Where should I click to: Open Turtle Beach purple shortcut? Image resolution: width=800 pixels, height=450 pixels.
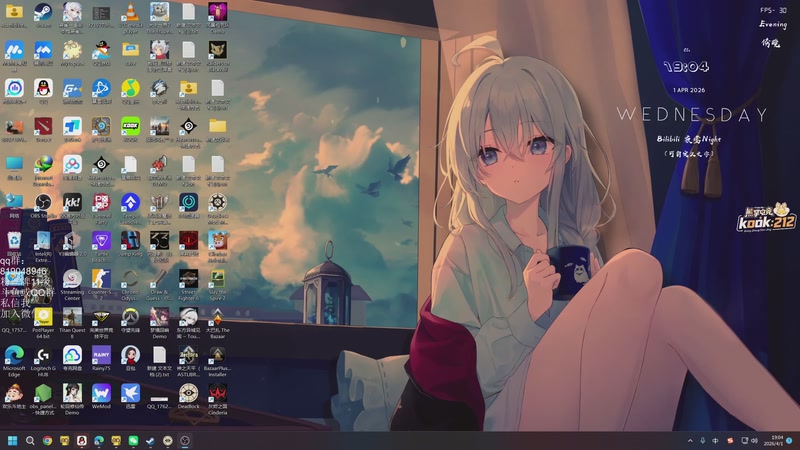click(x=101, y=246)
